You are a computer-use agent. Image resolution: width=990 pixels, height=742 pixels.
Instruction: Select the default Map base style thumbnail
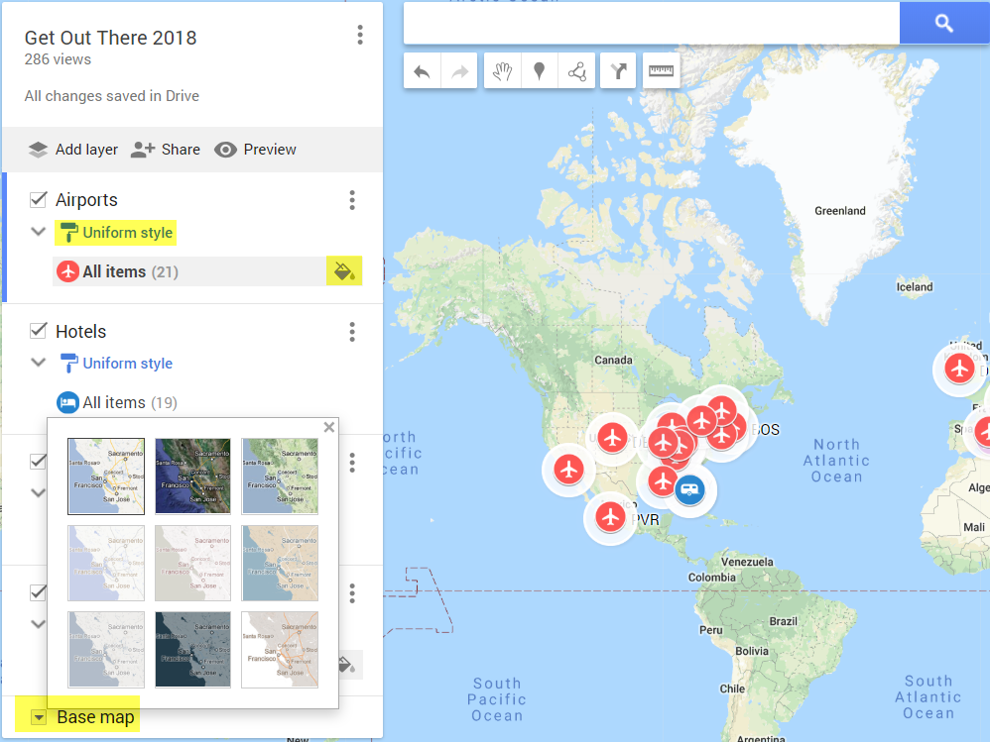click(106, 477)
